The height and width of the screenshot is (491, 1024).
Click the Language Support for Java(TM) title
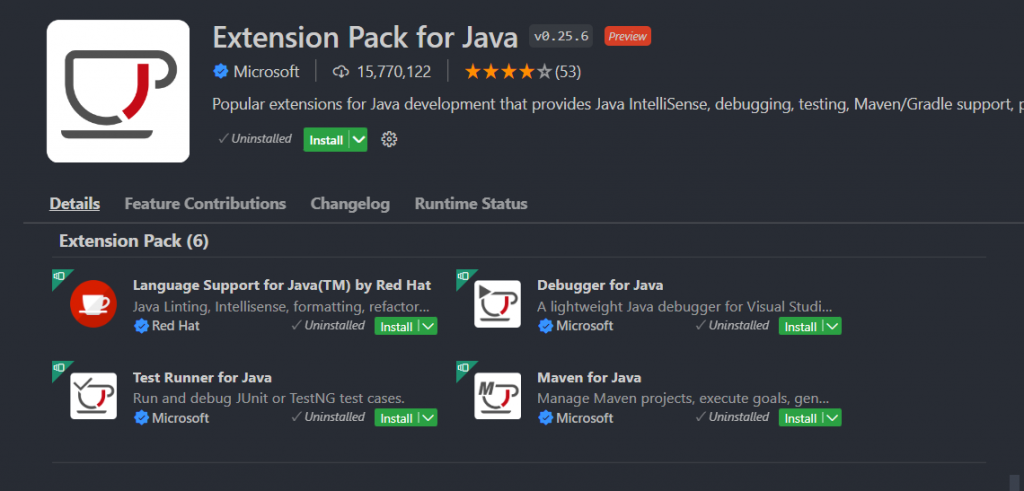(x=281, y=285)
